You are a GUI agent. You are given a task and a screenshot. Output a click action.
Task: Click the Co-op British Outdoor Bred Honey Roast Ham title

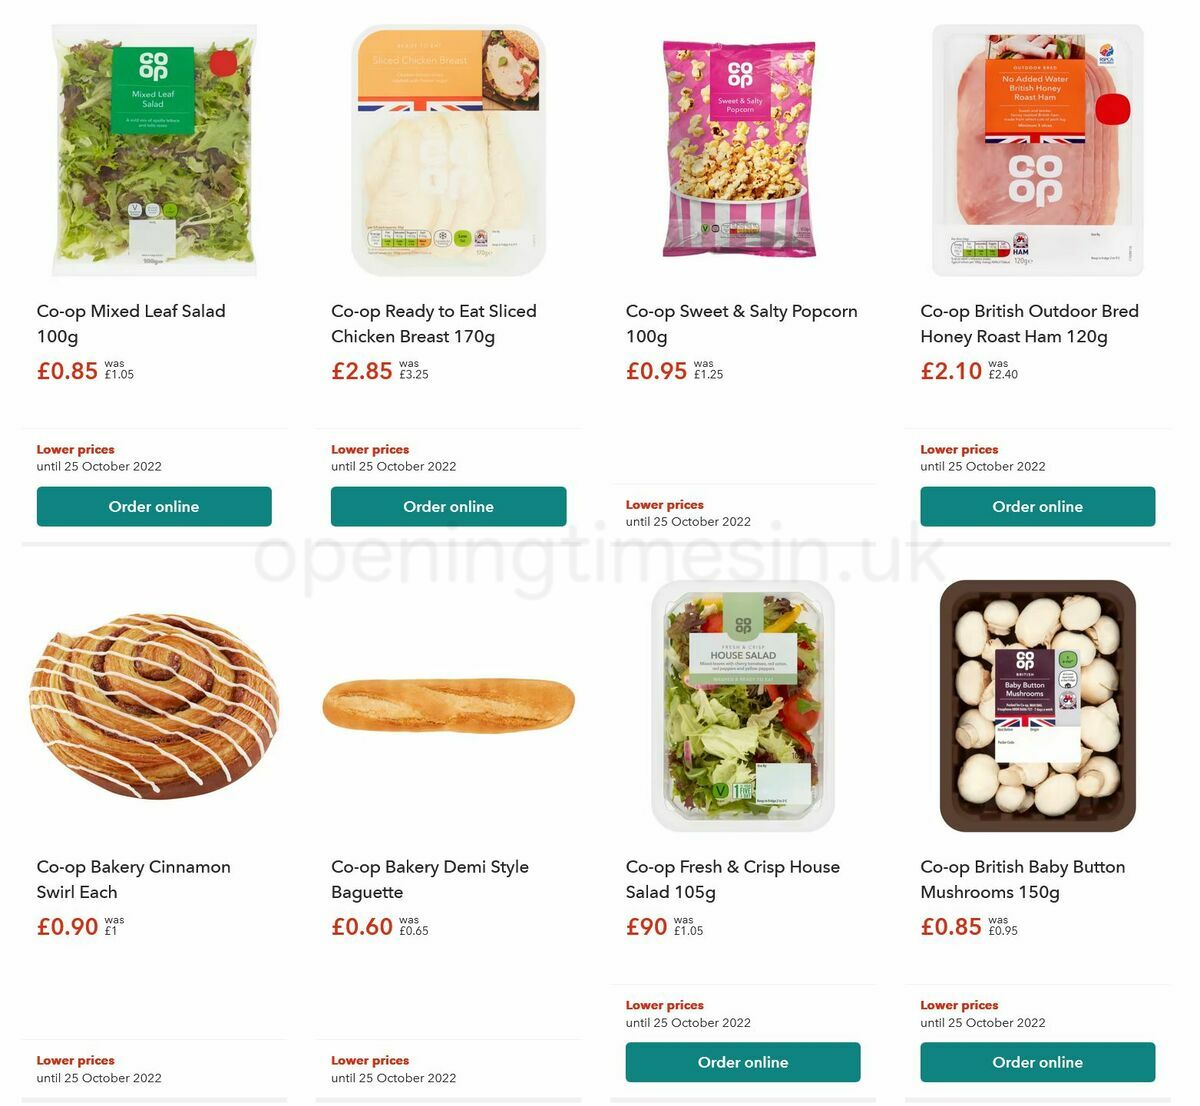(1029, 324)
